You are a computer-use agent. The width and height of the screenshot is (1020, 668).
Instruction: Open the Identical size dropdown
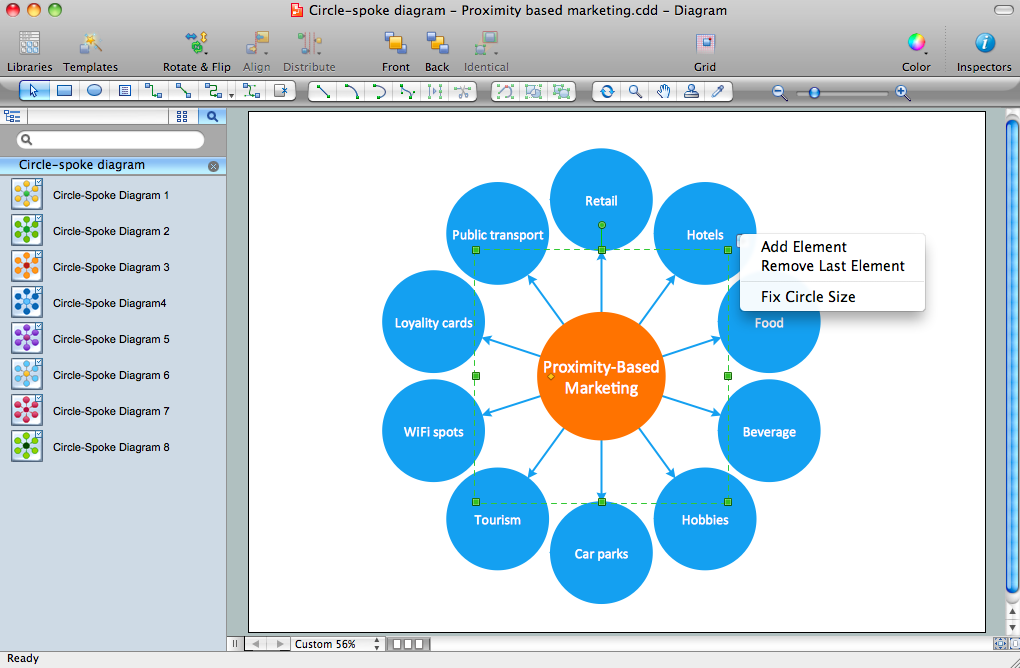(486, 51)
